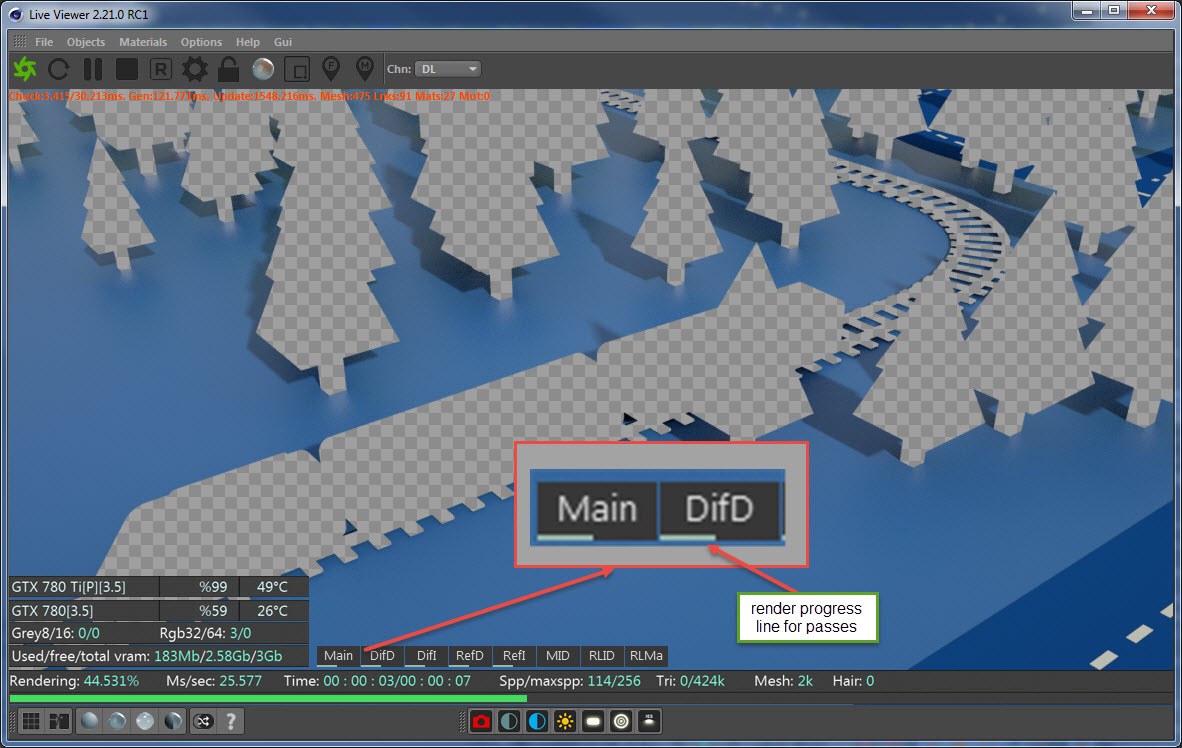The image size is (1182, 748).
Task: Click the Time elapsed readout
Action: click(x=377, y=681)
